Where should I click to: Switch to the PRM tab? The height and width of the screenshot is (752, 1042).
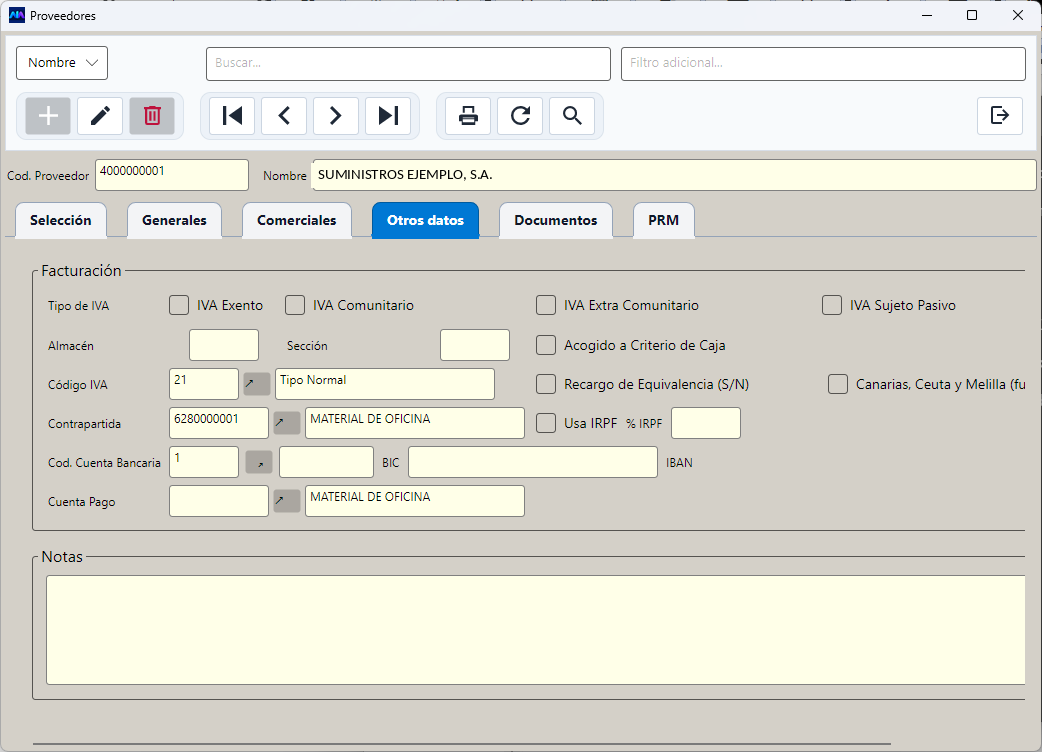pos(663,220)
